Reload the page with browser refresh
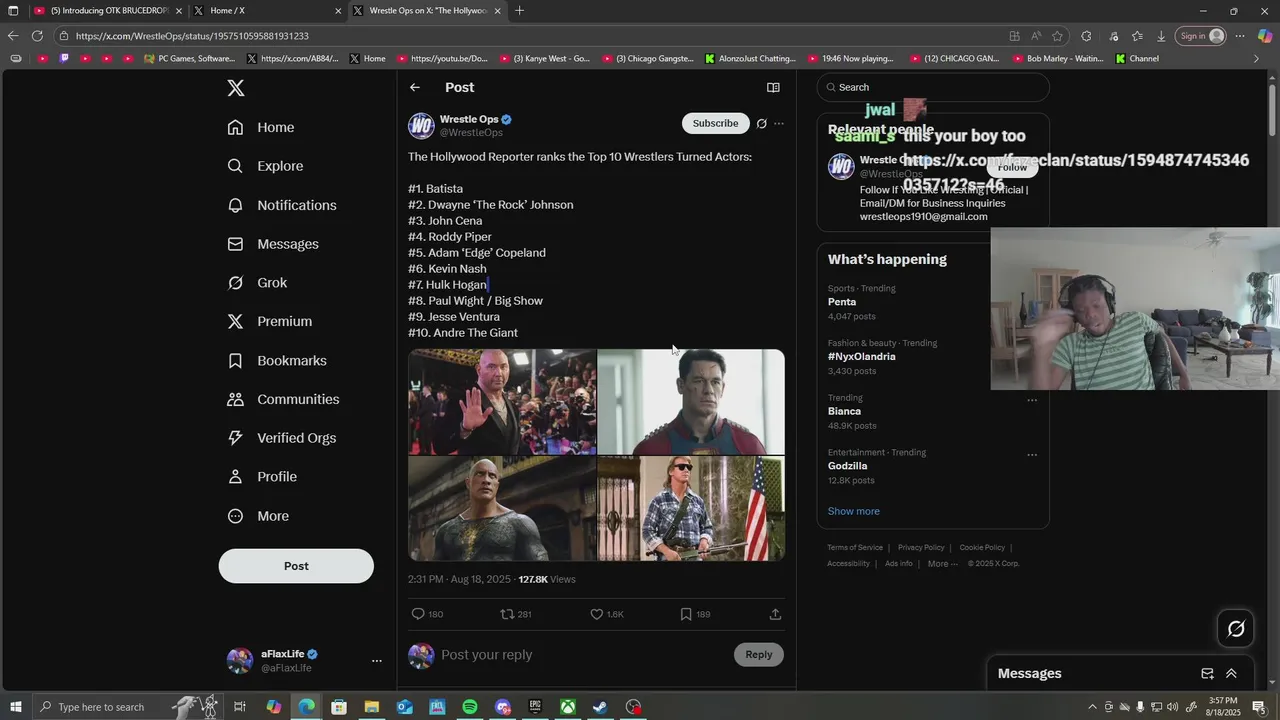Image resolution: width=1280 pixels, height=720 pixels. [x=37, y=36]
